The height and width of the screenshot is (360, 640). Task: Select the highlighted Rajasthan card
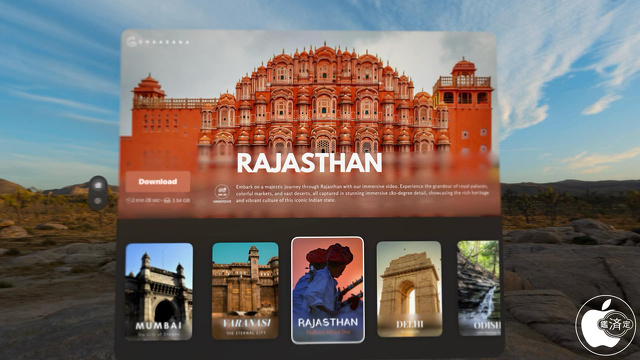click(327, 290)
